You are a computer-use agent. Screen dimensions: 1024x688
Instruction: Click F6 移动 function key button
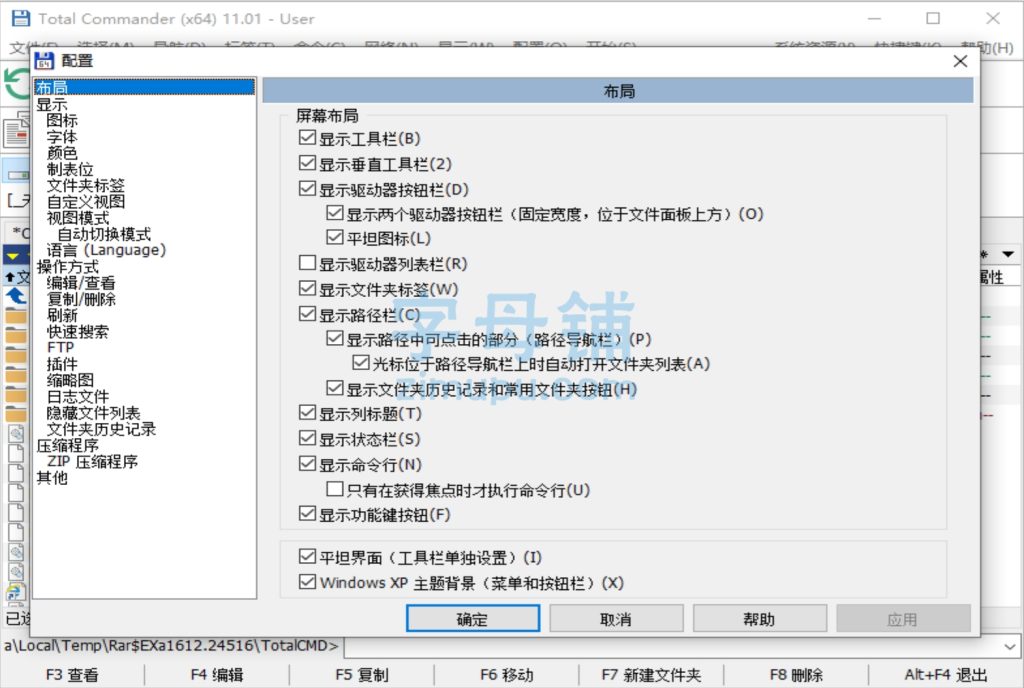pos(507,674)
